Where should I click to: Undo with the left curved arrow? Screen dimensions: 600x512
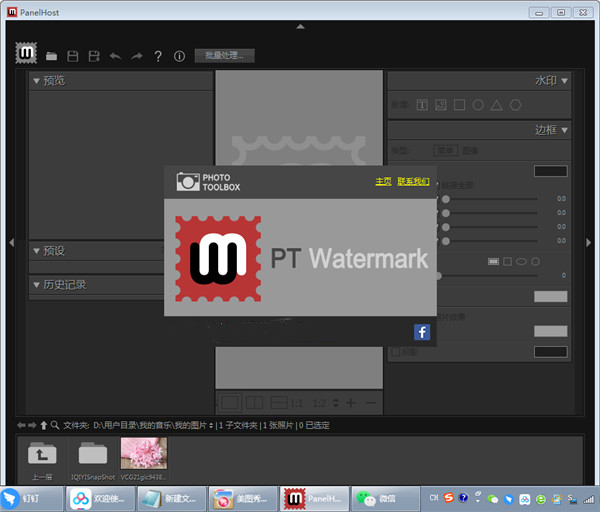coord(115,56)
